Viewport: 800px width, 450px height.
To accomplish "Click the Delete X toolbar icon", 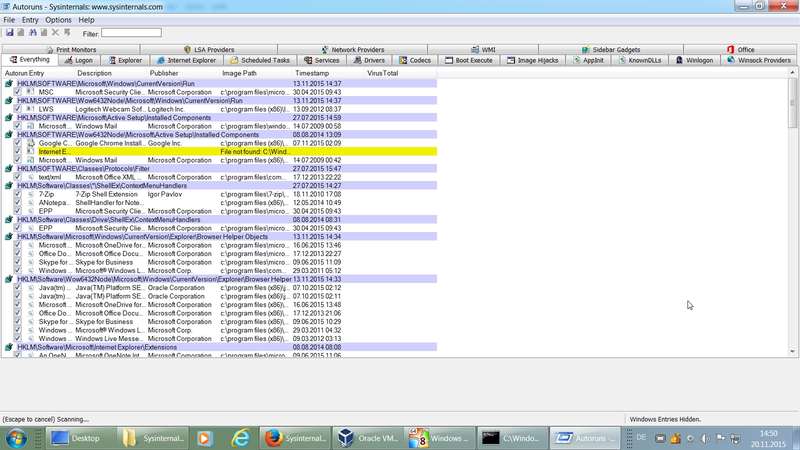I will point(55,33).
